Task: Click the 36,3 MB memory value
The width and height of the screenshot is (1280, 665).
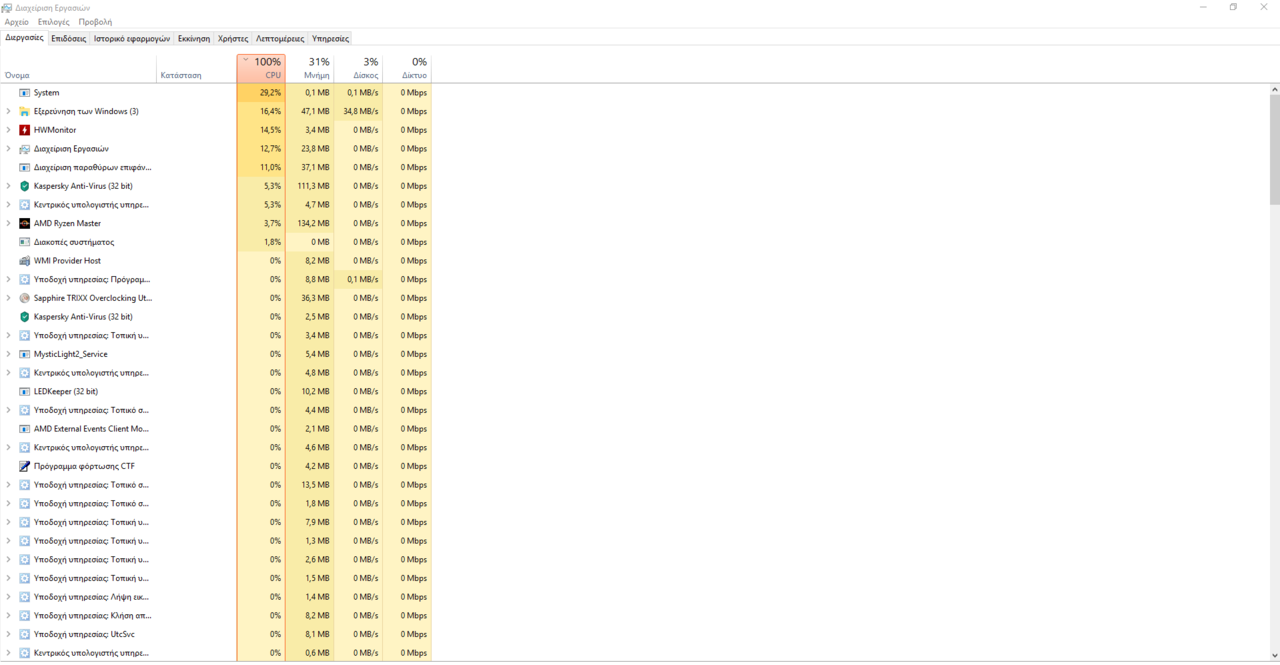Action: (315, 298)
